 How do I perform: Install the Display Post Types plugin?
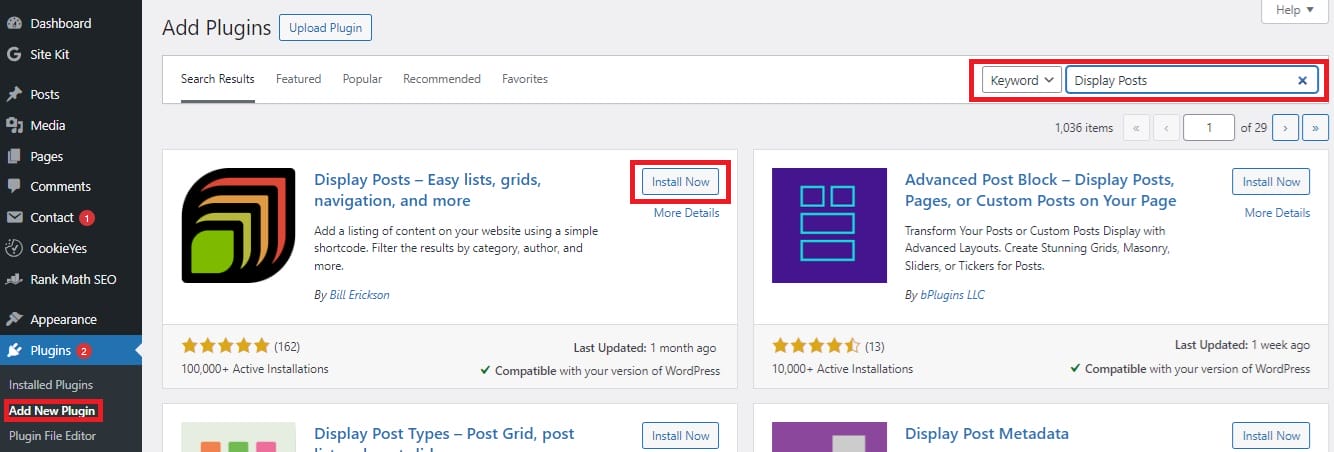(680, 435)
